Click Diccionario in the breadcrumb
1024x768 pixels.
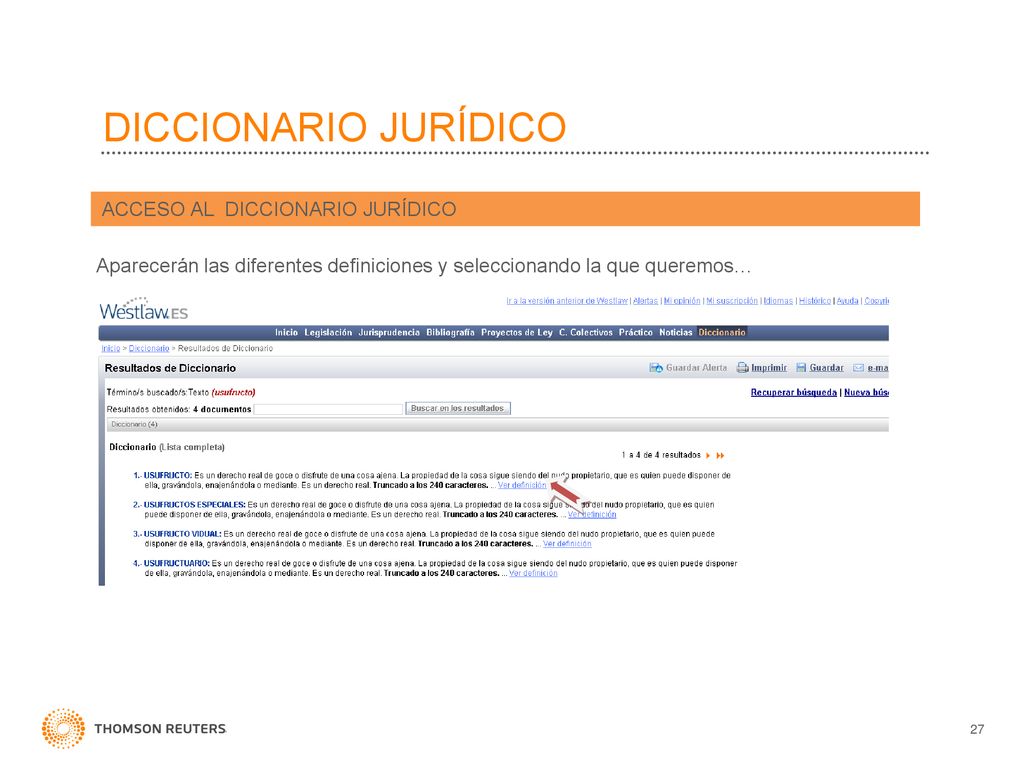(149, 349)
